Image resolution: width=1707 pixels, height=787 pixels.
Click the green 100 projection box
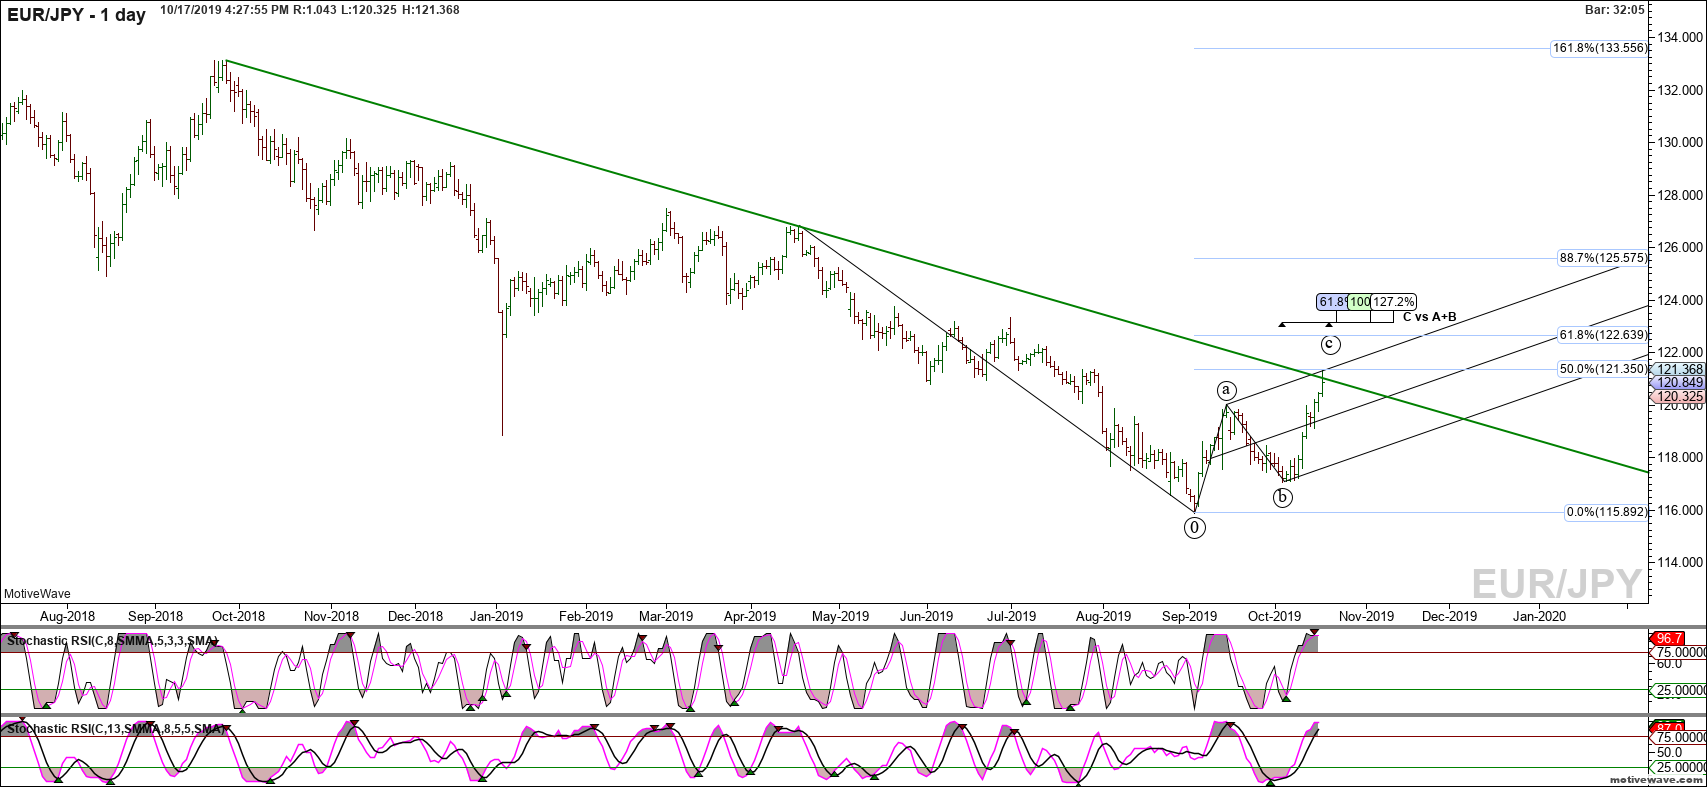(1360, 302)
